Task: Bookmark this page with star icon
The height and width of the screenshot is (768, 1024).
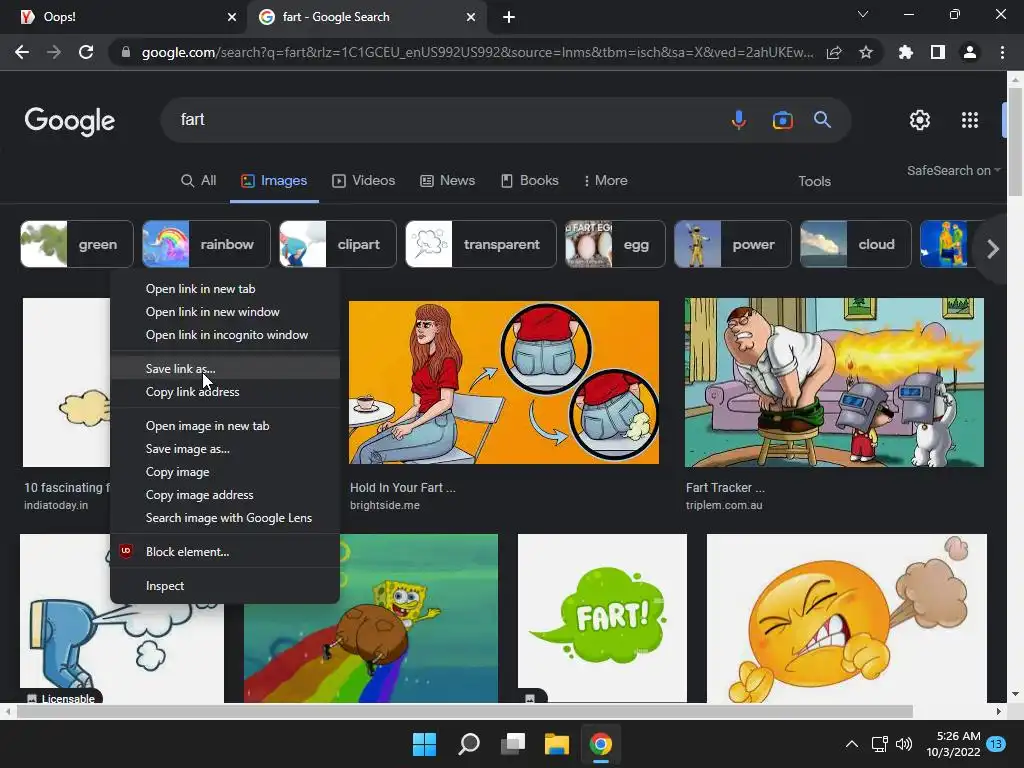Action: coord(866,52)
